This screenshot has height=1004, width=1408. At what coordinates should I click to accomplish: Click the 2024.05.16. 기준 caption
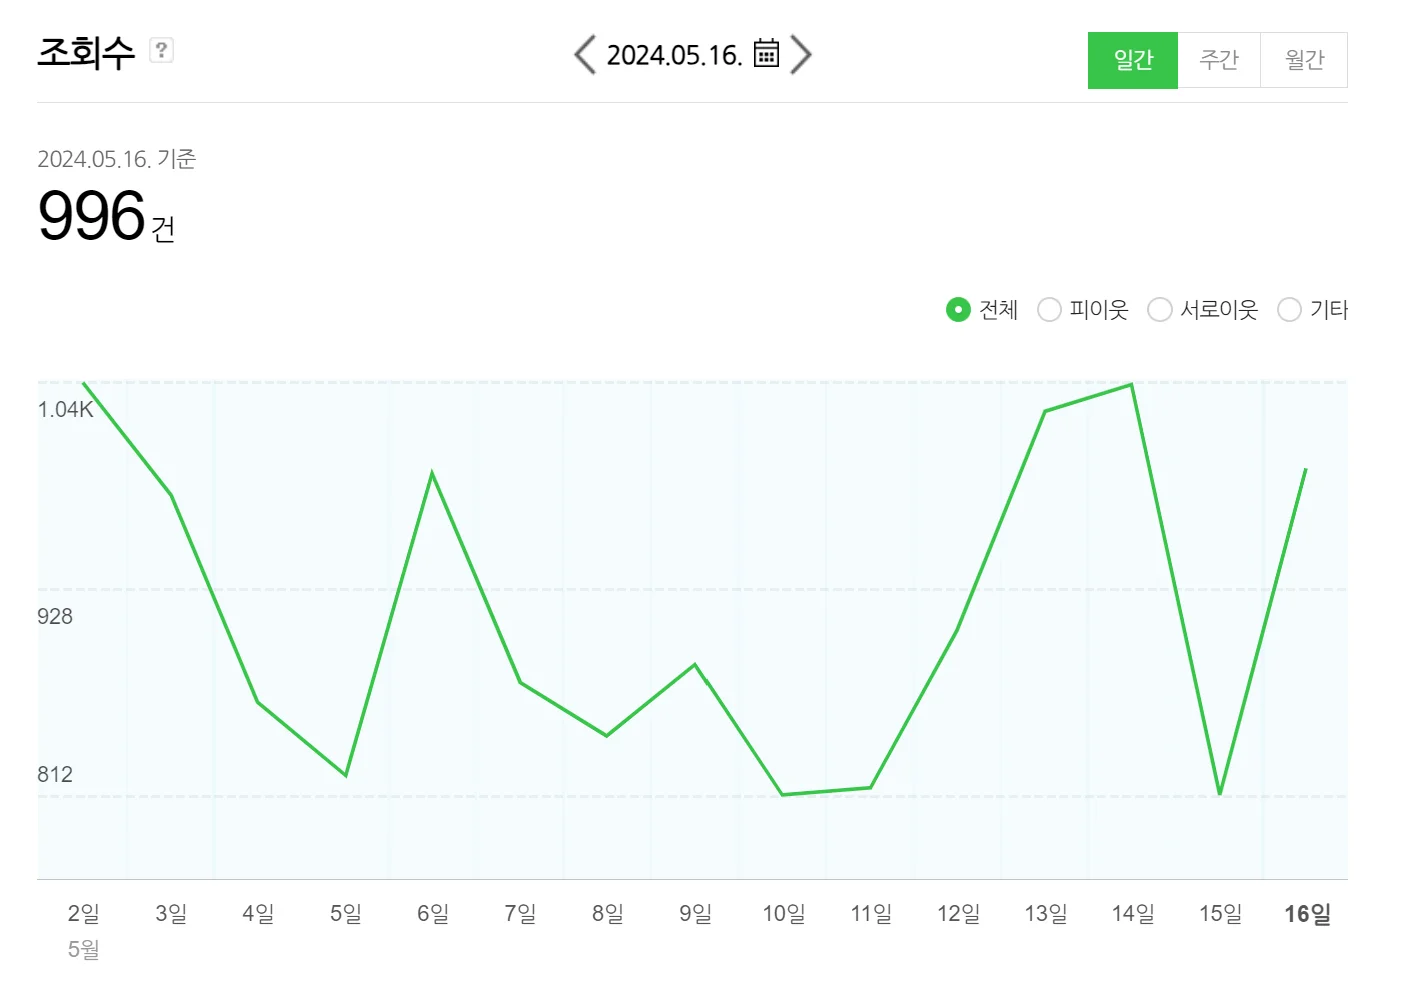[x=117, y=159]
